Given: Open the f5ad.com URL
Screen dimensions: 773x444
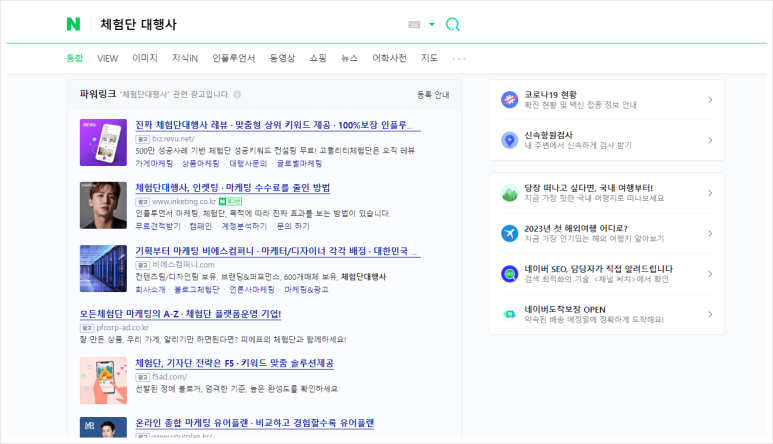Looking at the screenshot, I should coord(170,377).
